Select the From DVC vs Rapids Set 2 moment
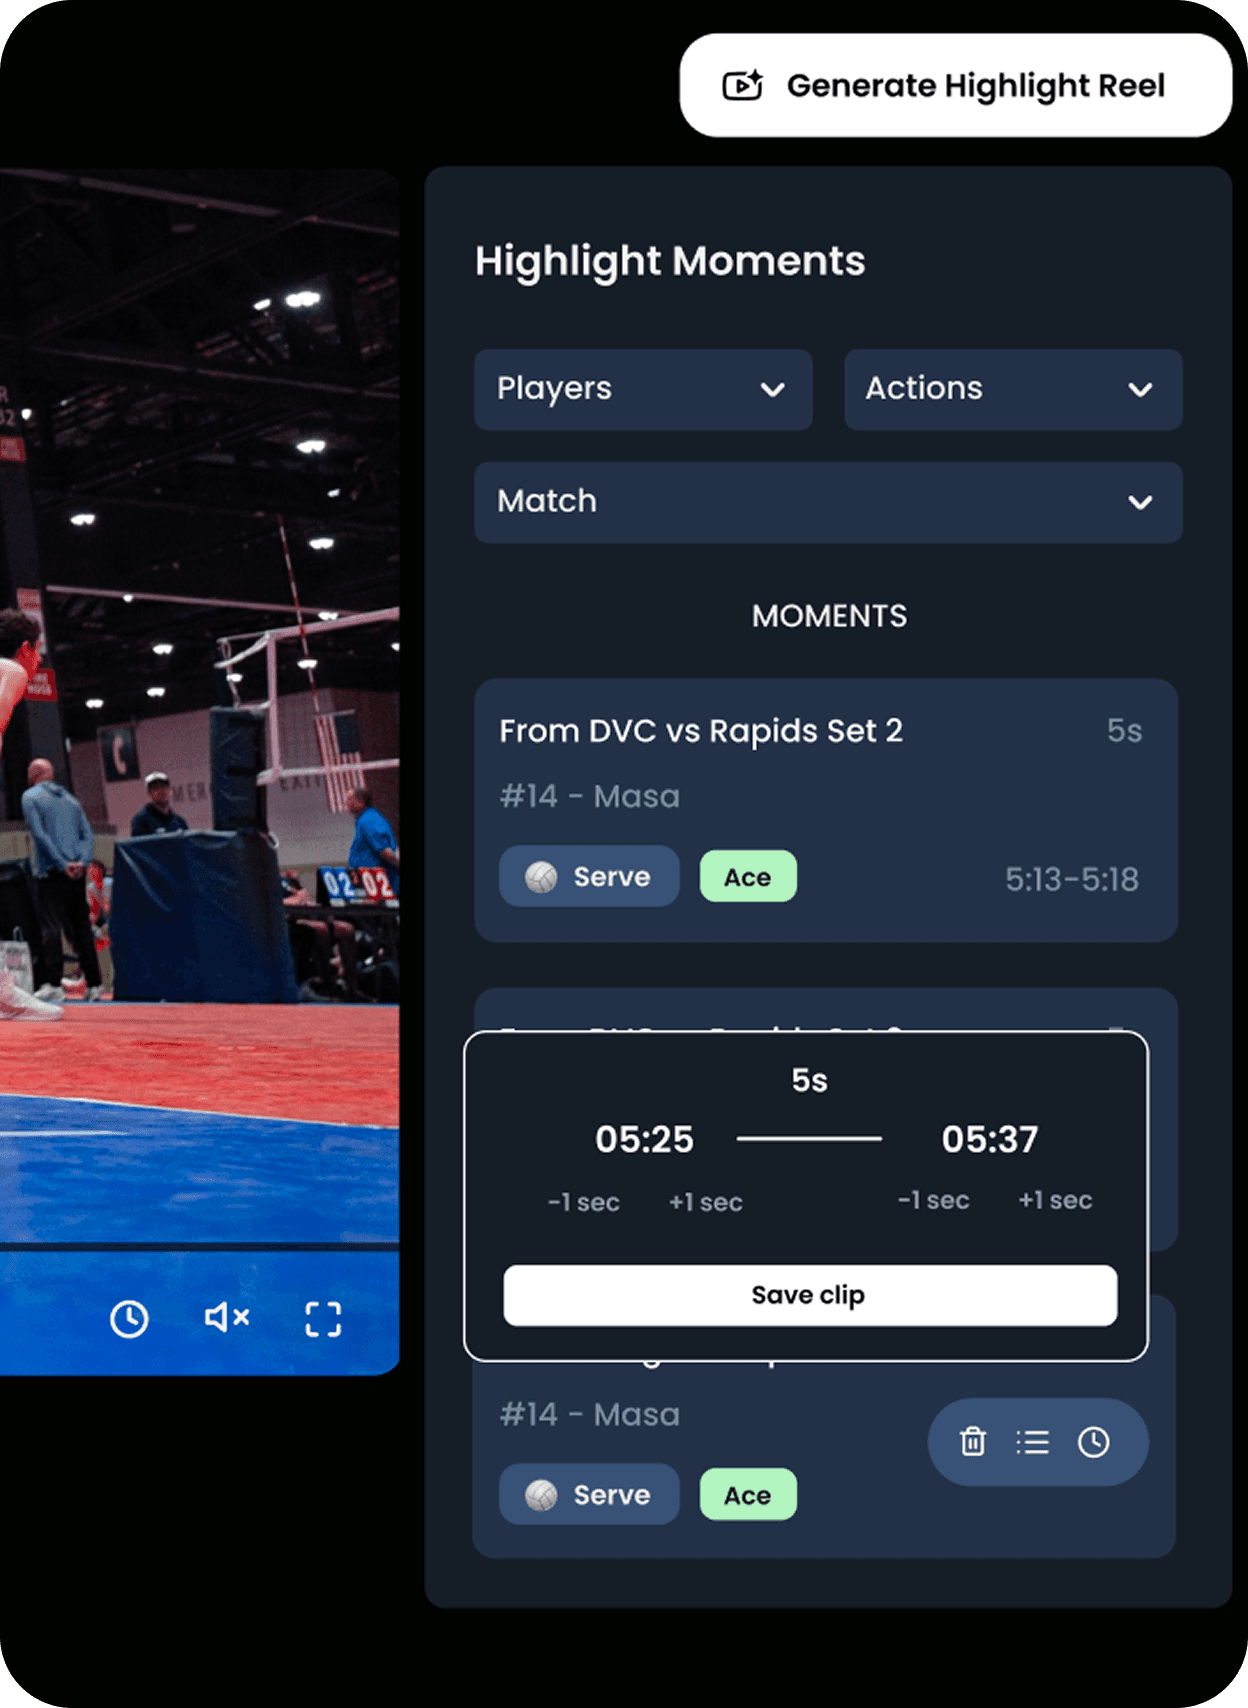Image resolution: width=1248 pixels, height=1708 pixels. click(826, 810)
